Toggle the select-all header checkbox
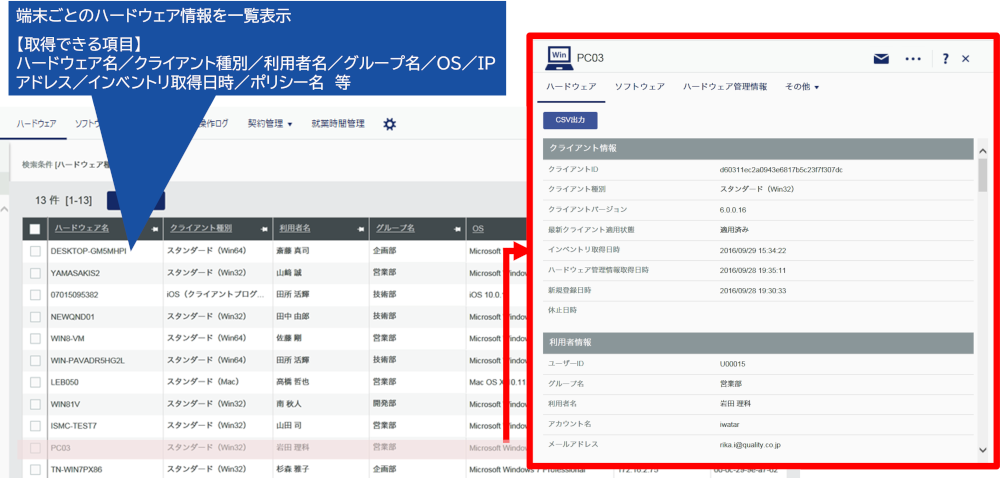 point(34,229)
